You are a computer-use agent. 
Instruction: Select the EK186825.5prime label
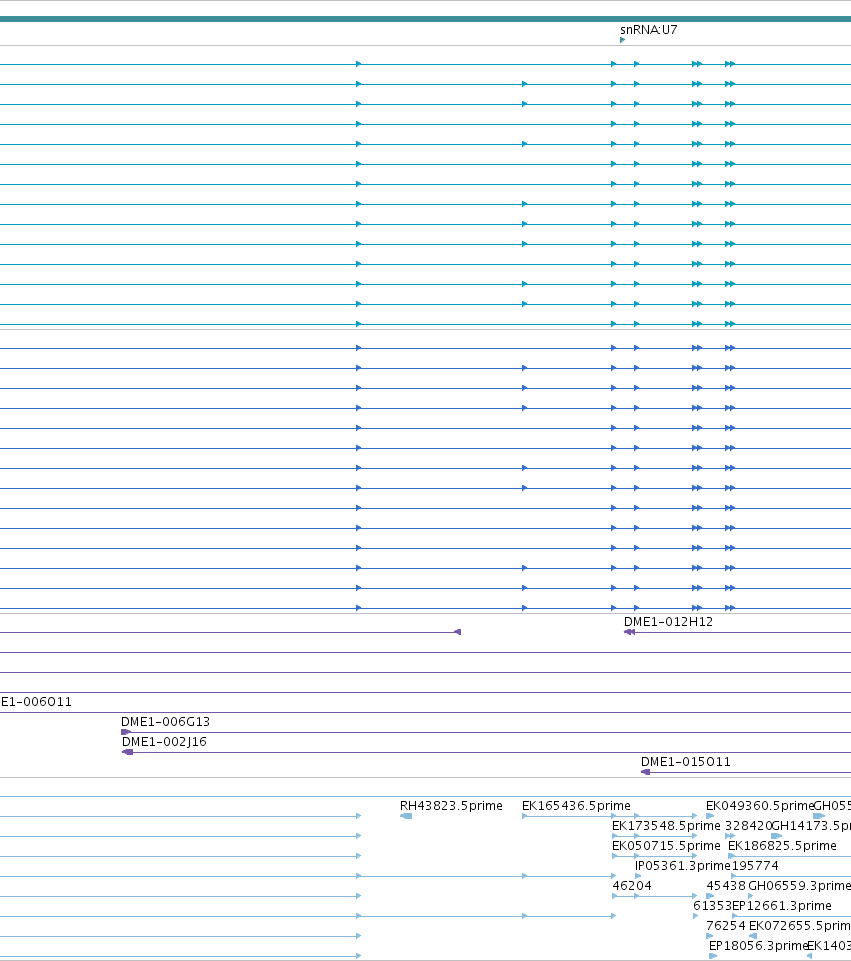pos(782,846)
